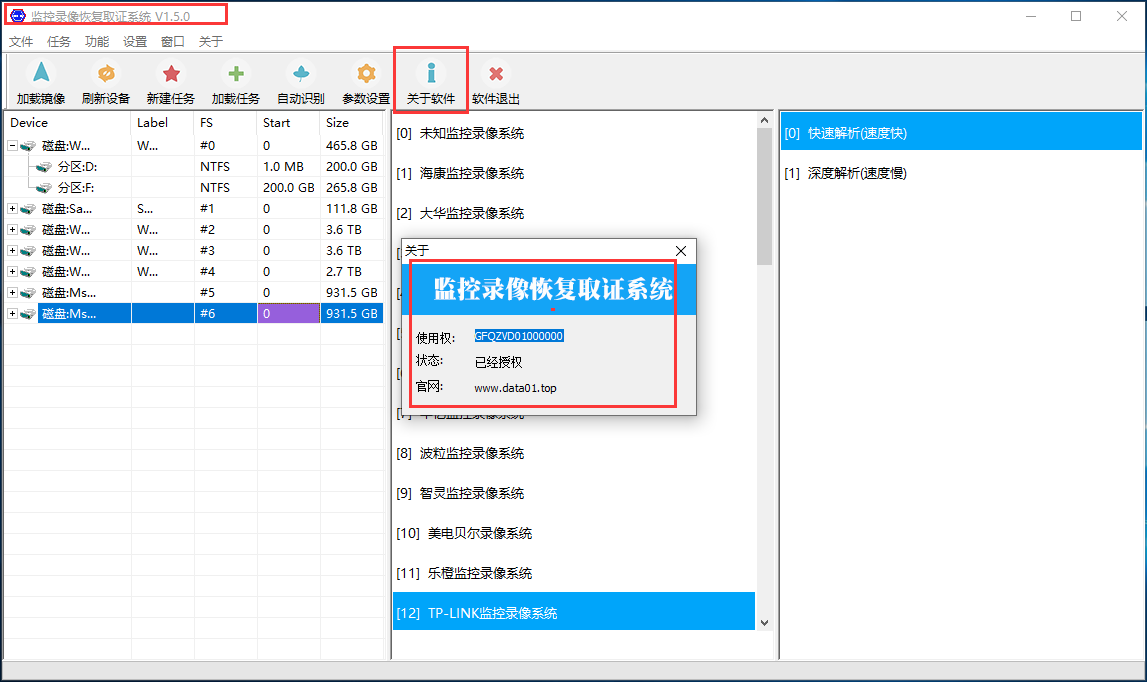Collapse the first disk 磁盘:W... #0 tree node
Image resolution: width=1147 pixels, height=682 pixels.
click(12, 146)
